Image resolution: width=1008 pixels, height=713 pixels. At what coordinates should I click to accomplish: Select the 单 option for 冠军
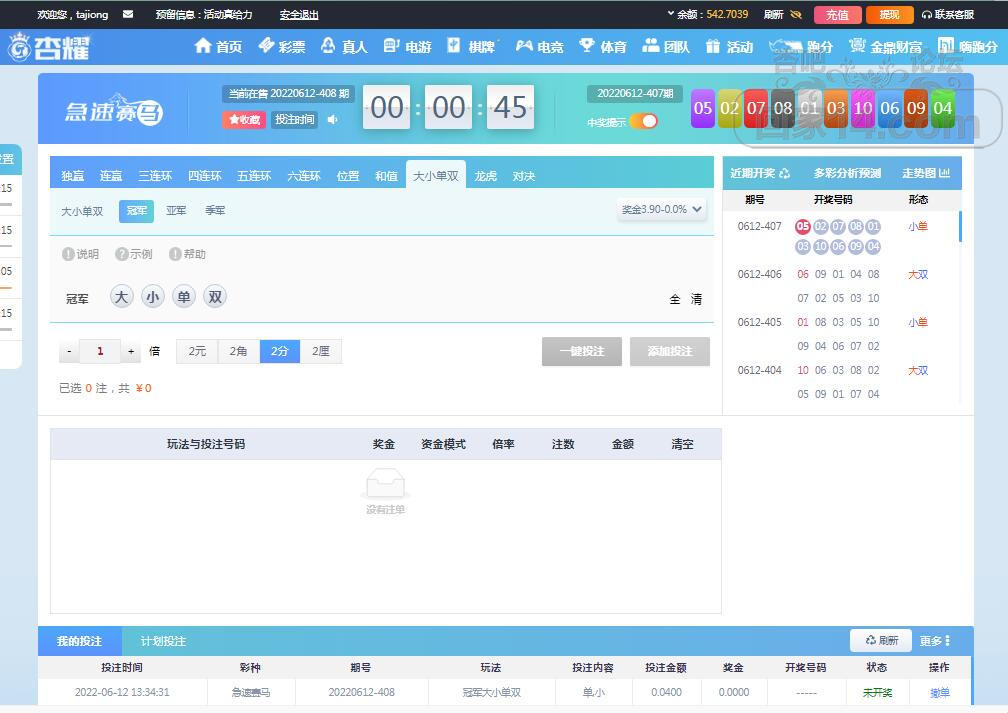(x=184, y=297)
